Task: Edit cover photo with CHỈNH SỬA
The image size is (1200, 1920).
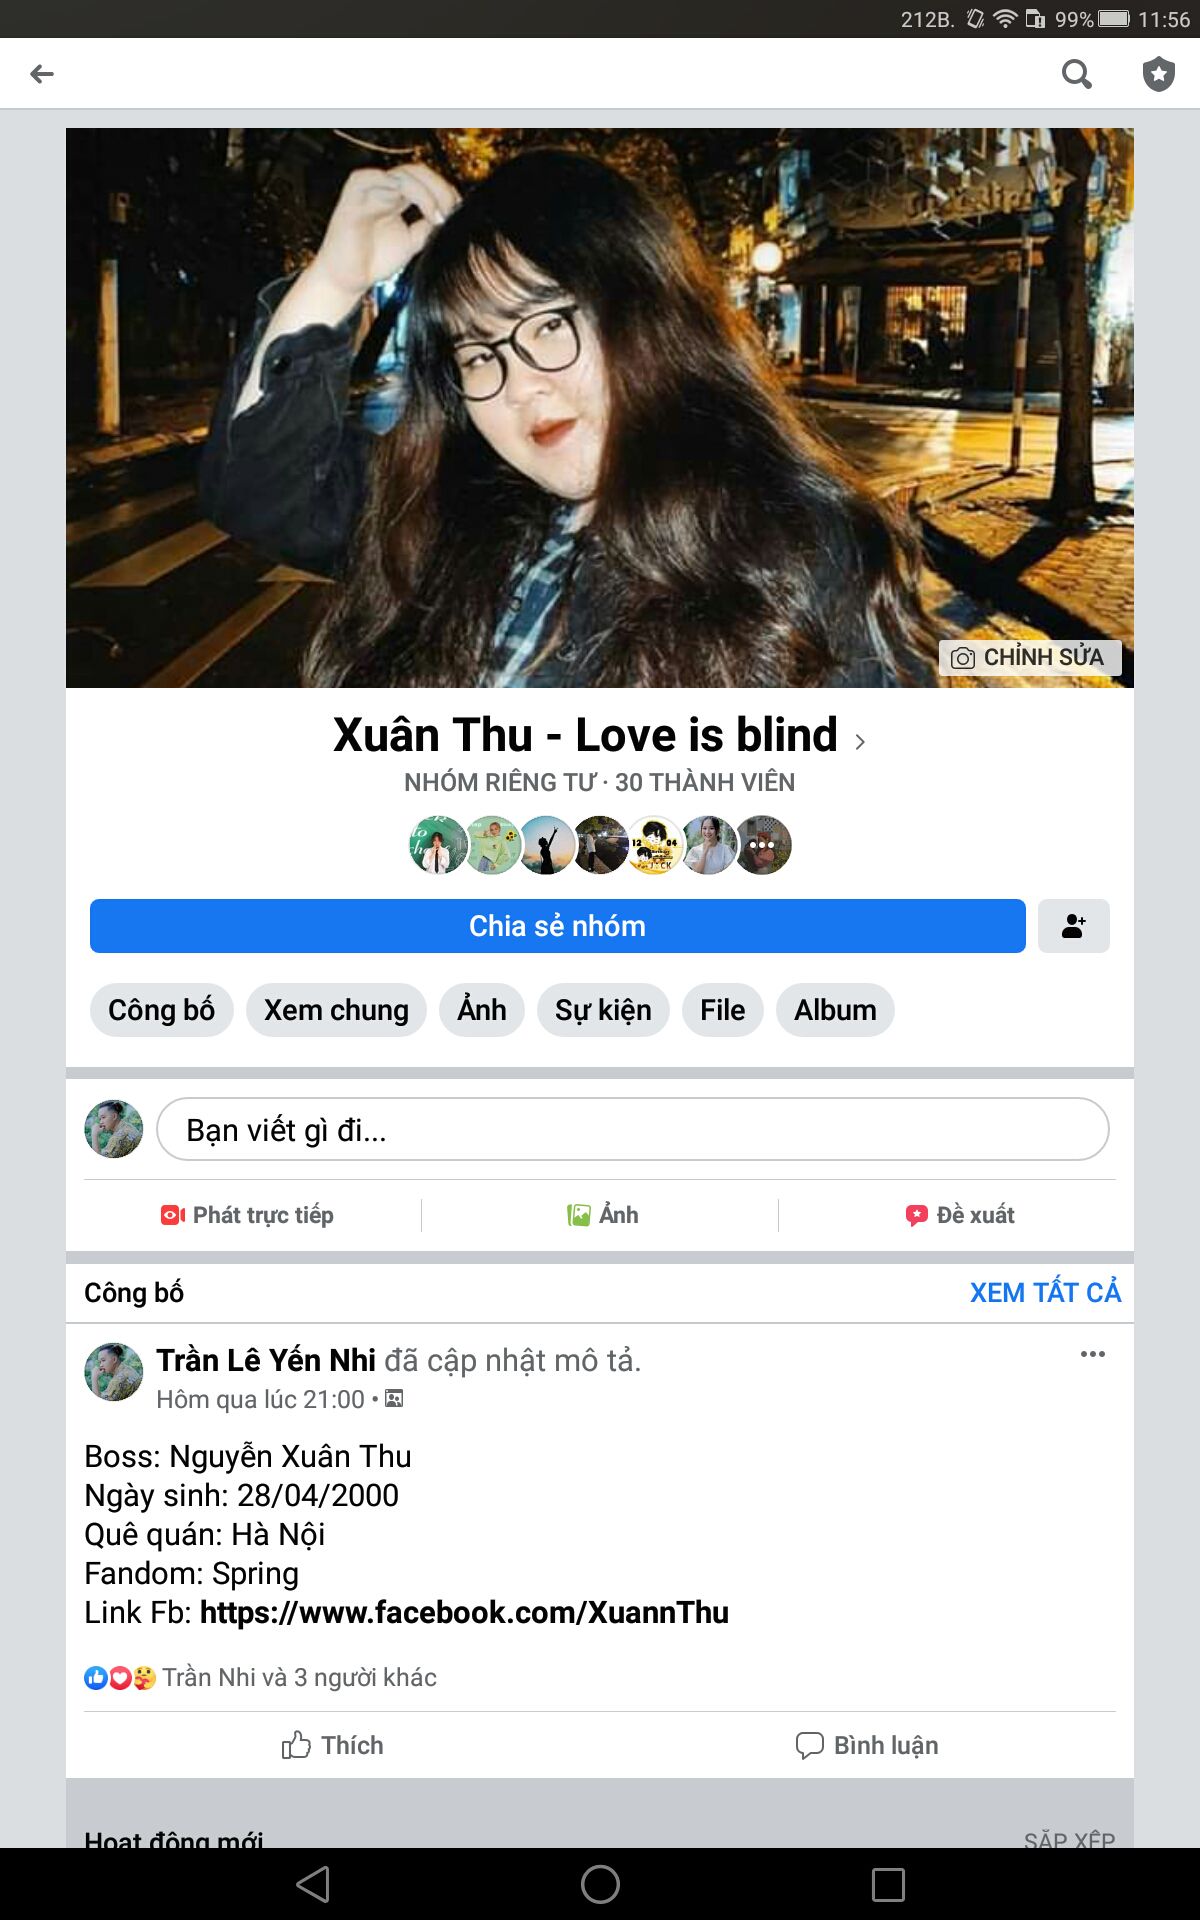Action: (1030, 657)
